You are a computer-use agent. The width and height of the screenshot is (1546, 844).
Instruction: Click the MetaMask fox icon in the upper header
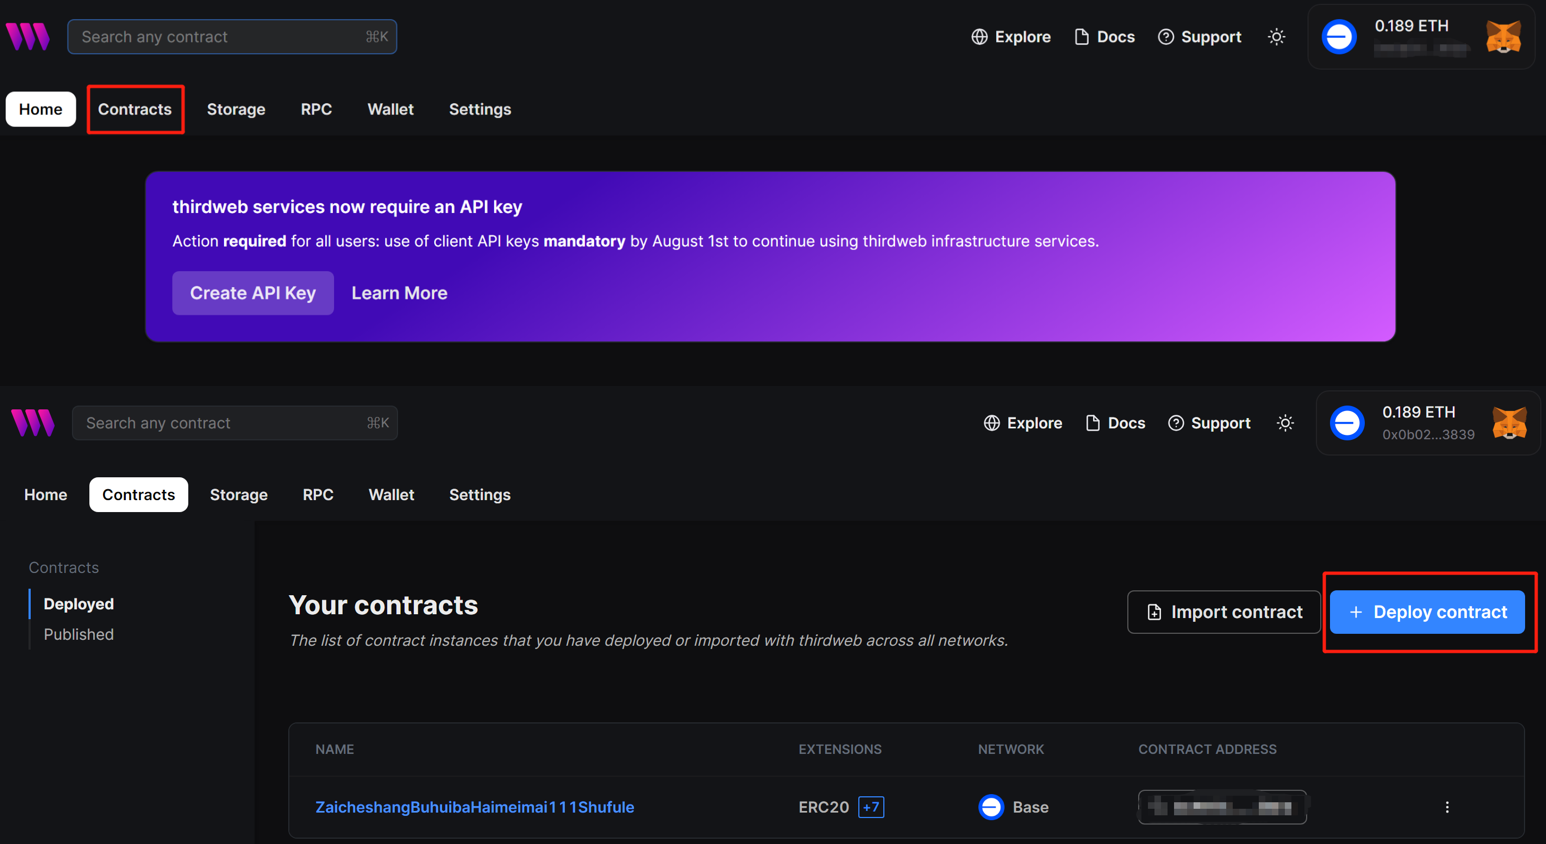pos(1503,37)
